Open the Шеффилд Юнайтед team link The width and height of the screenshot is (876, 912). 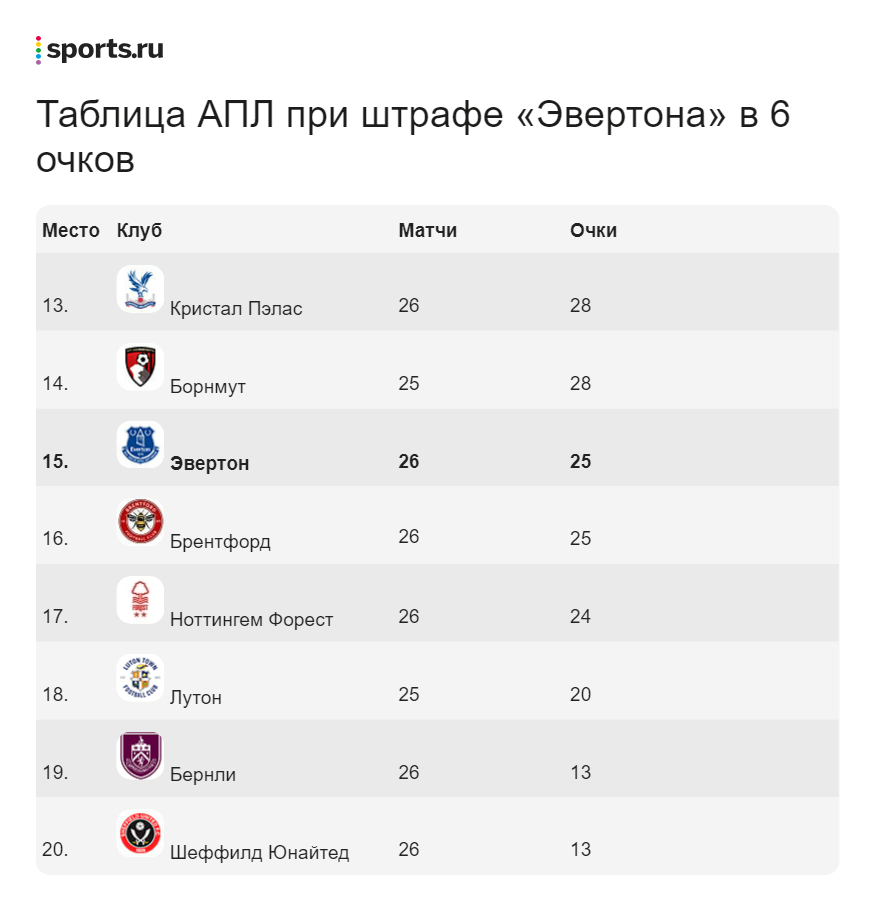[x=259, y=853]
